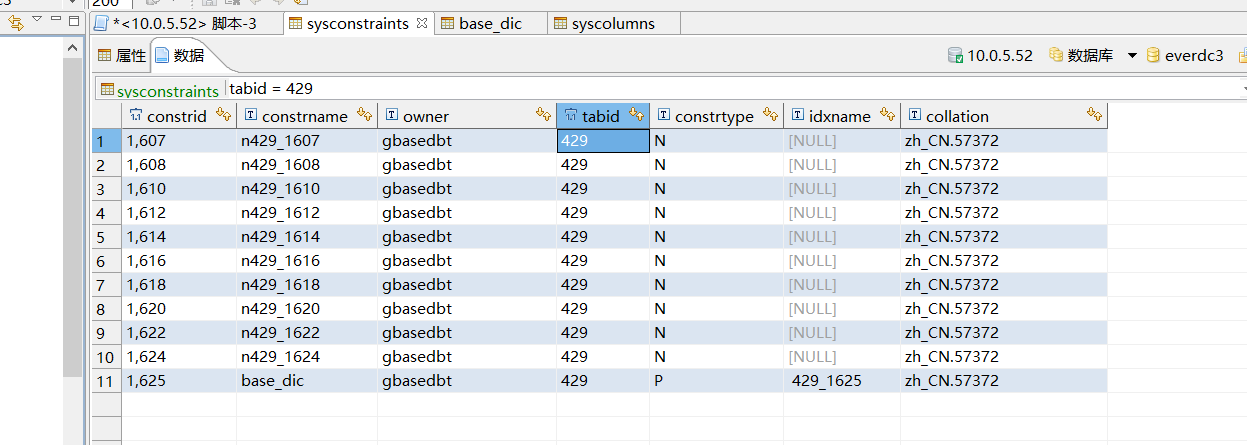The image size is (1247, 445).
Task: Click the filter icon on collation column
Action: click(1095, 115)
